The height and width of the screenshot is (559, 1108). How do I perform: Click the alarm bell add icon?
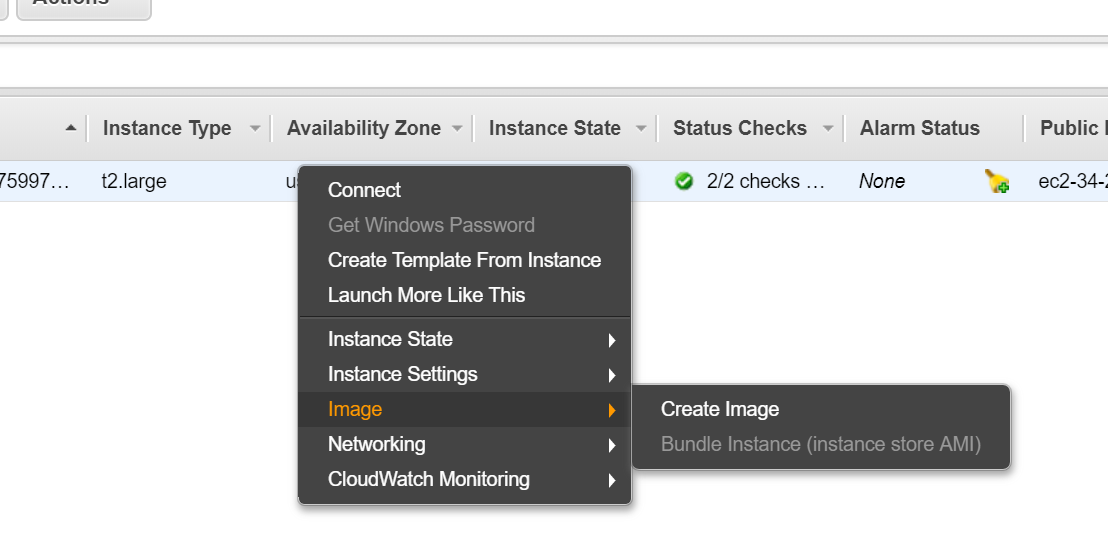pos(997,182)
